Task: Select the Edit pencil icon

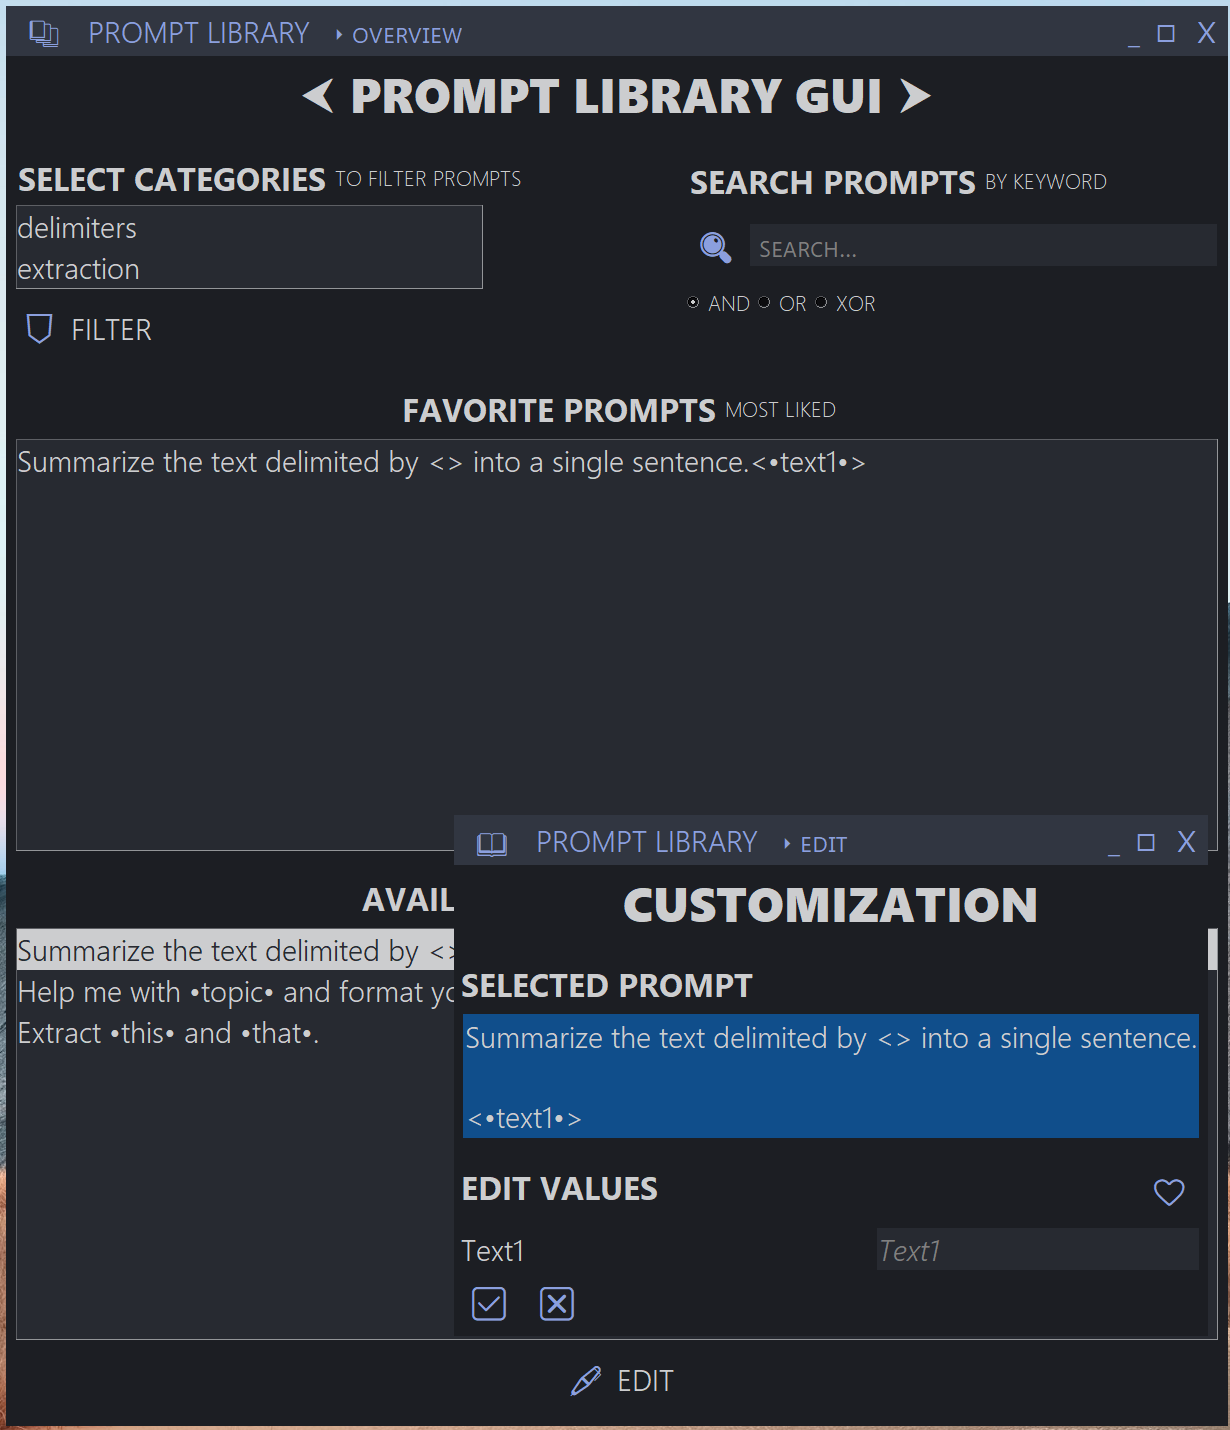Action: click(x=585, y=1380)
